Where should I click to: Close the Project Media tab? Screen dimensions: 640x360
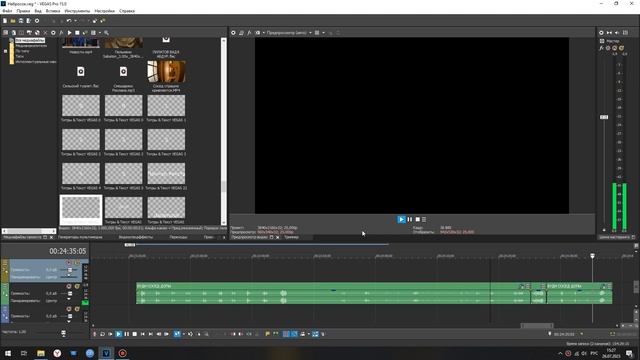(x=51, y=237)
